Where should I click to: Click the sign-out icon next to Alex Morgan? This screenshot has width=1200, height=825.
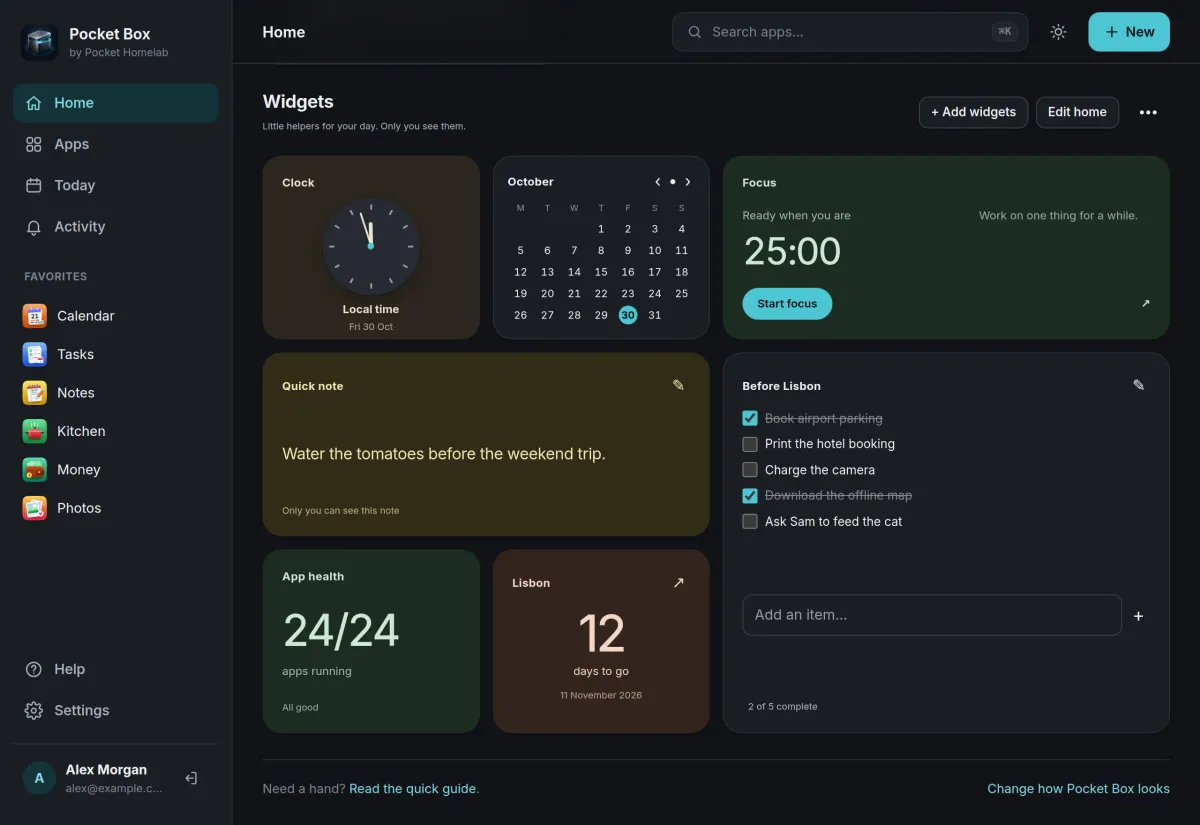click(191, 778)
